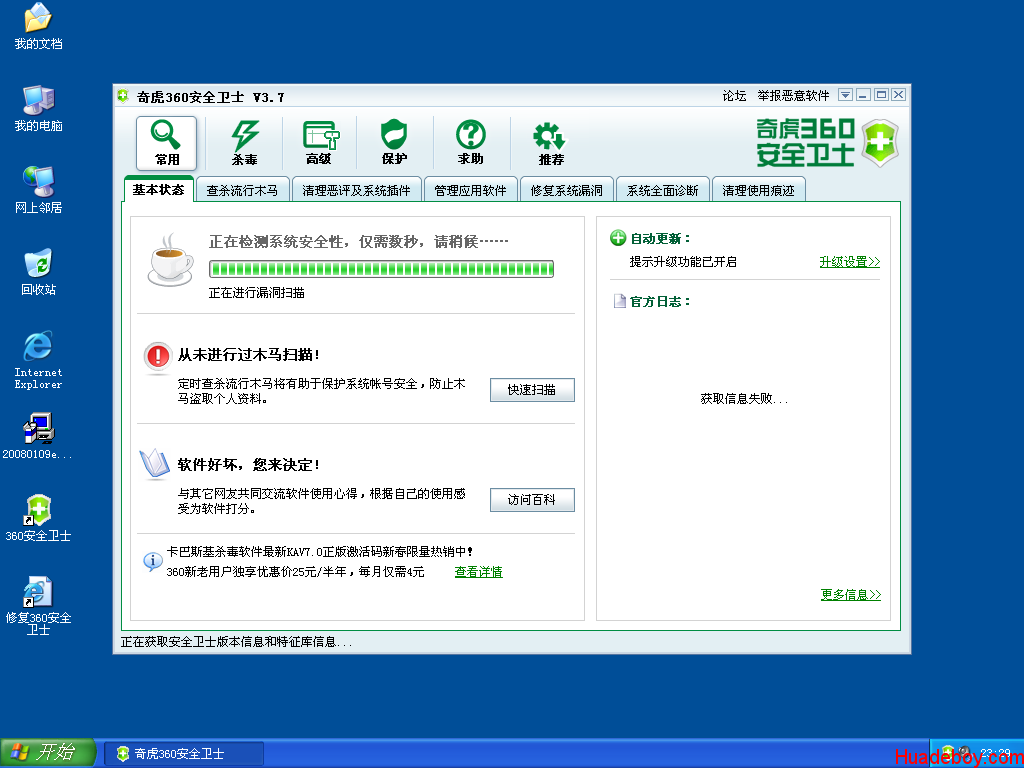This screenshot has height=768, width=1024.
Task: Click the 奇虎360安全卫士 logo shield
Action: tap(880, 142)
